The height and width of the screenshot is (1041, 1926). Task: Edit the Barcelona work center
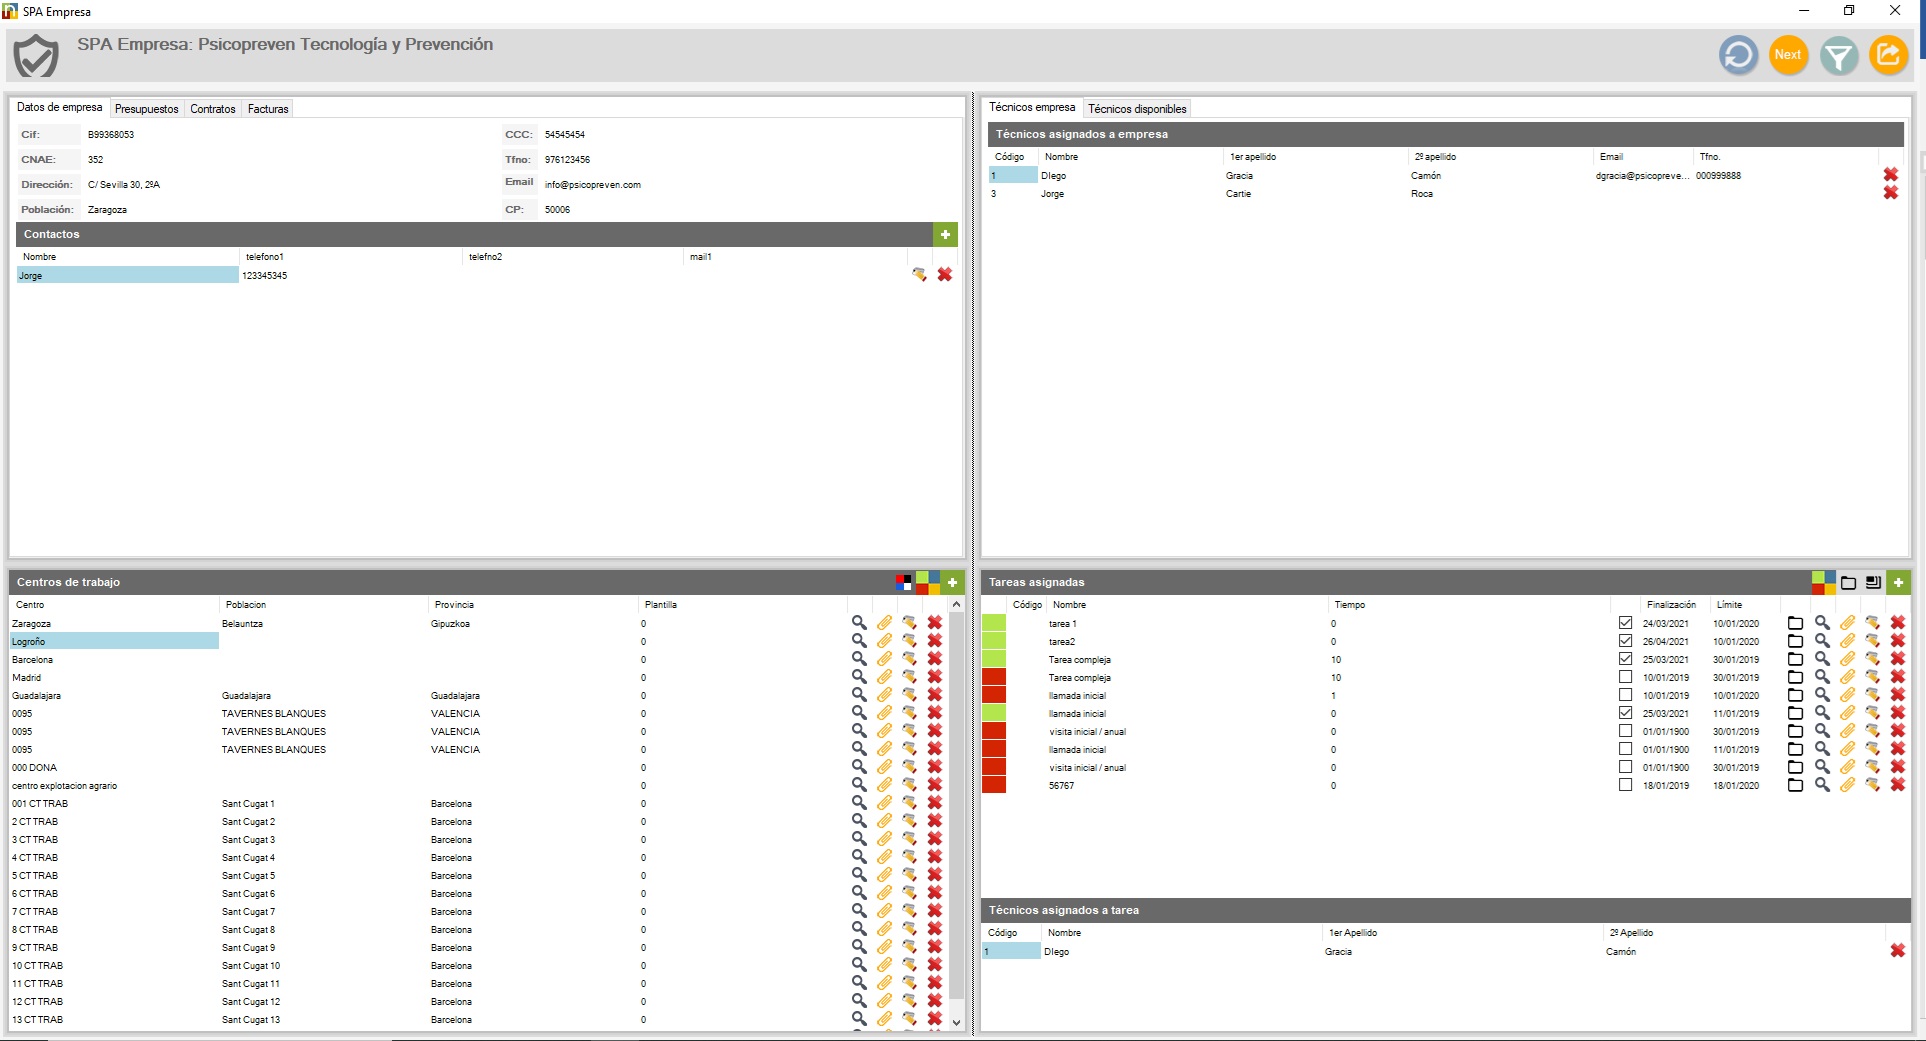(909, 659)
